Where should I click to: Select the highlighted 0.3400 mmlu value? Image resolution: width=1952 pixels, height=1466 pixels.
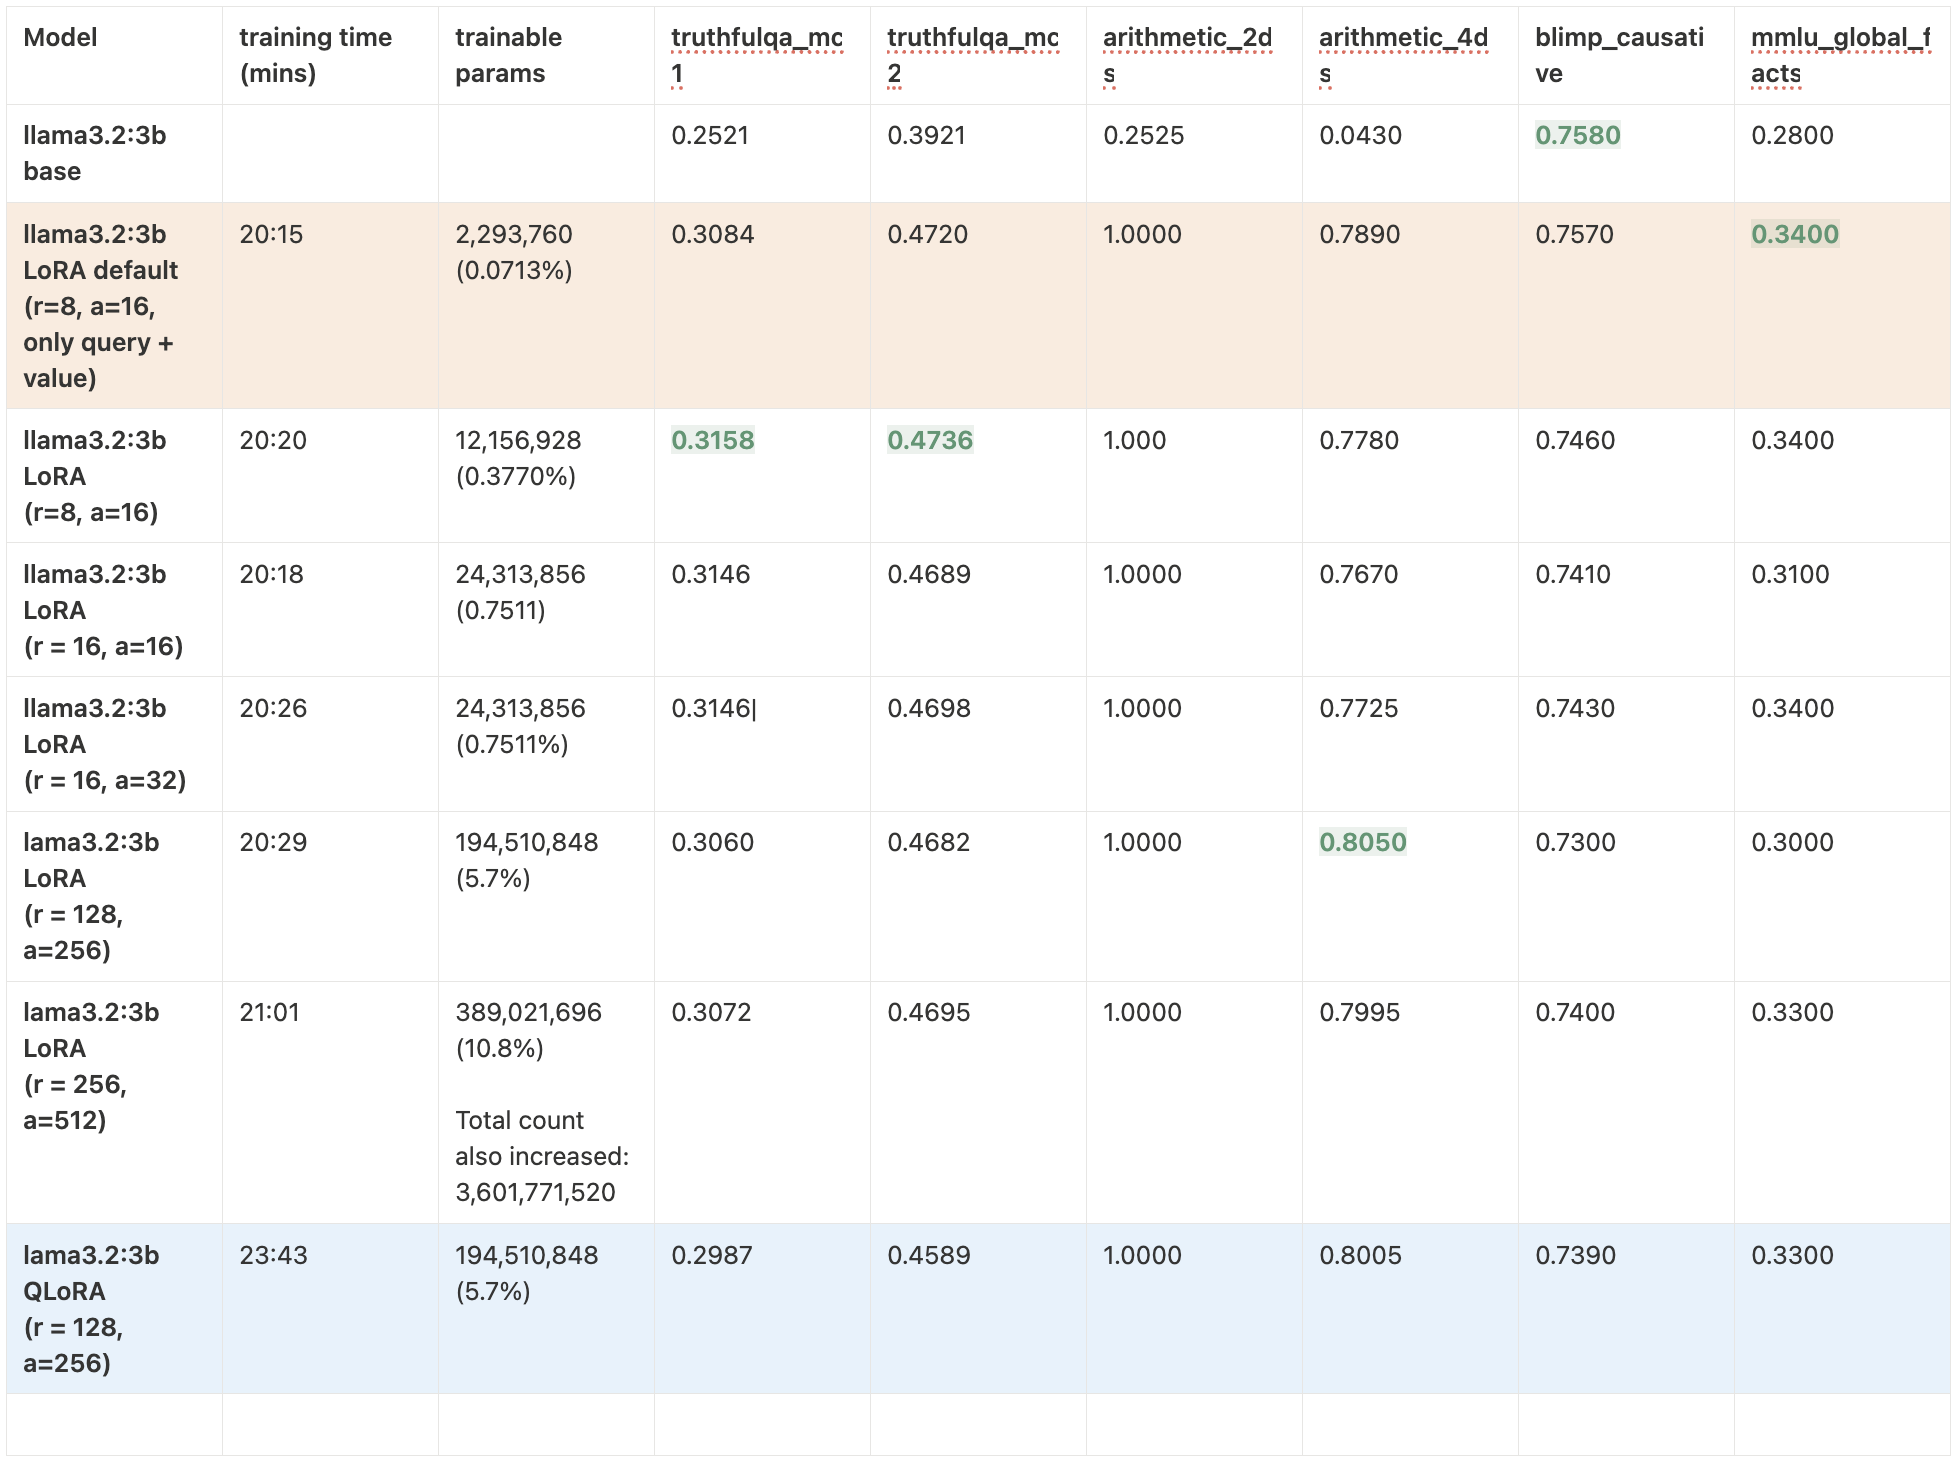click(1795, 234)
